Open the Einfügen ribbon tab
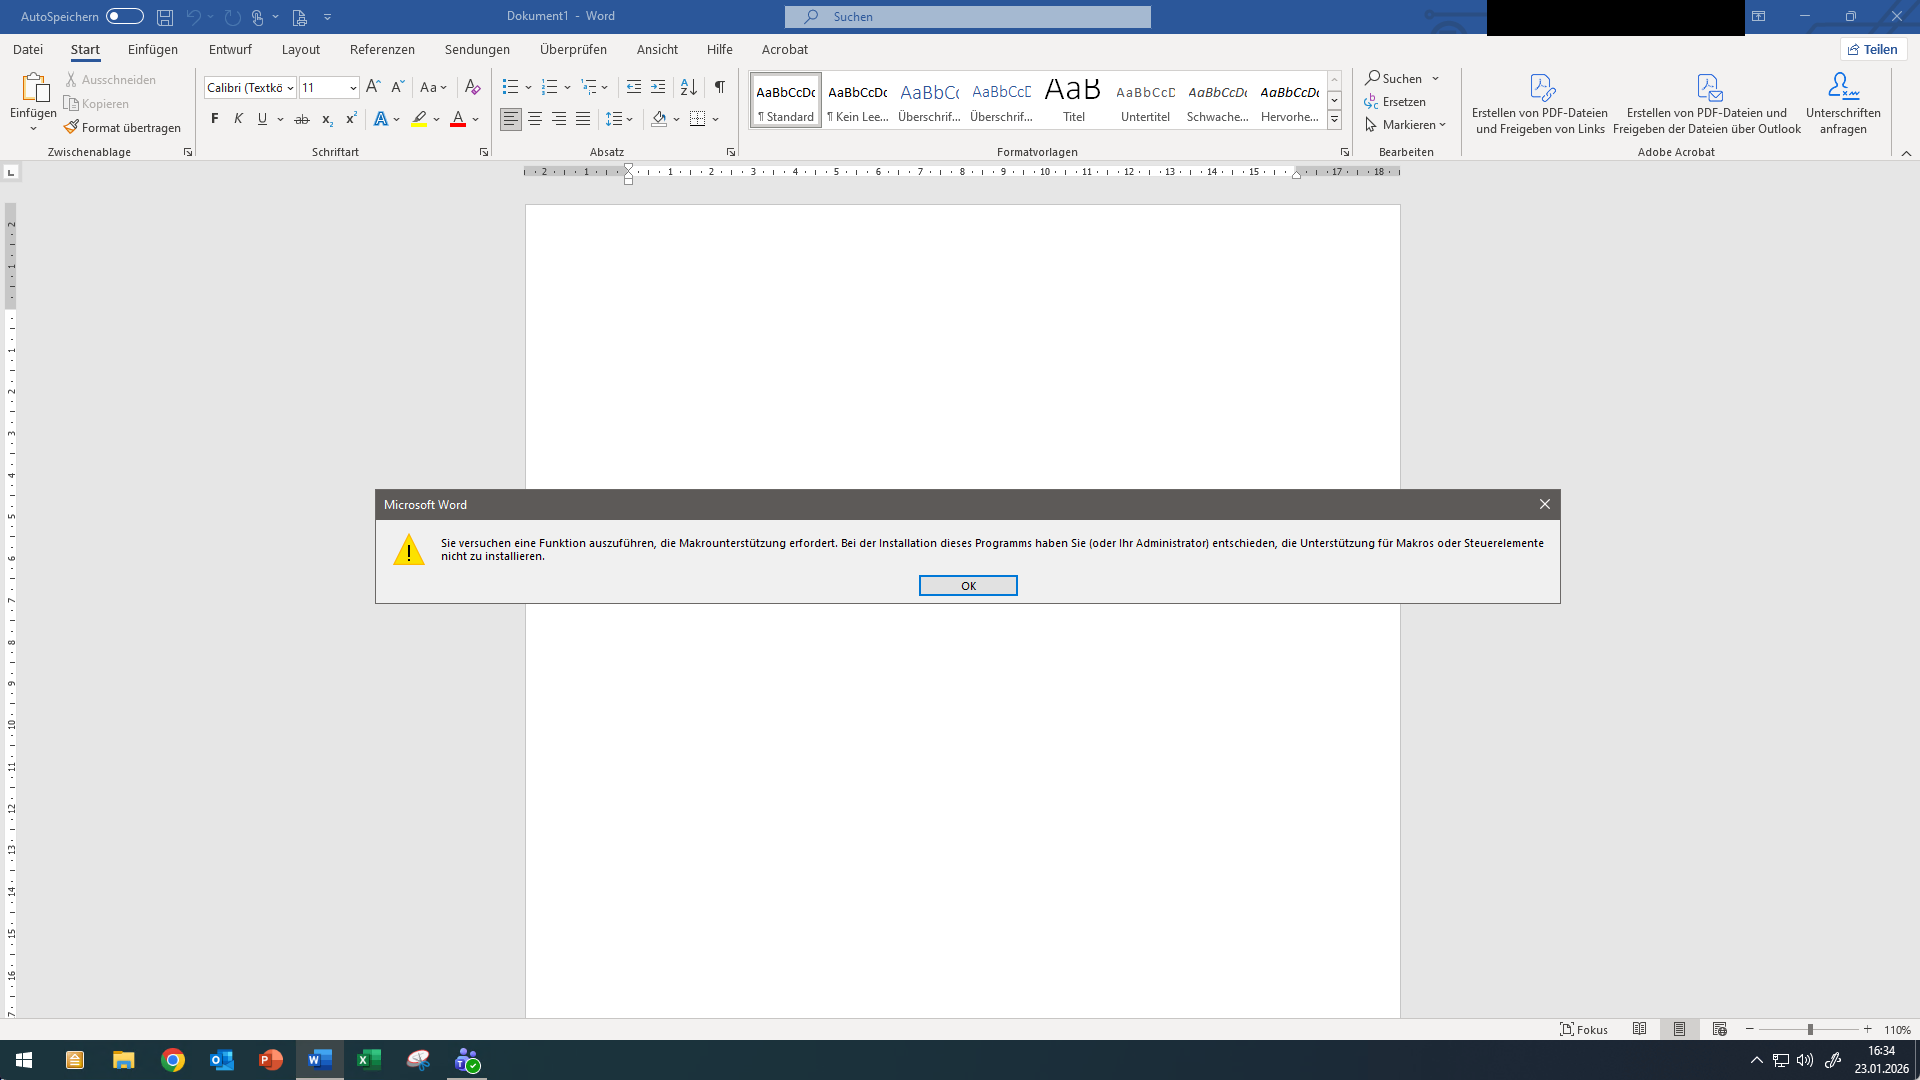 (x=152, y=49)
